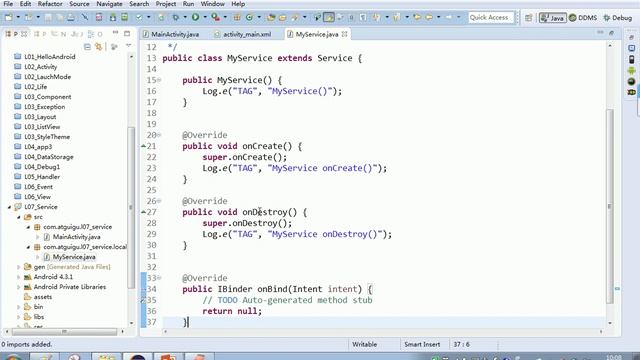The width and height of the screenshot is (640, 360).
Task: Toggle code folding at line 26
Action: (159, 201)
